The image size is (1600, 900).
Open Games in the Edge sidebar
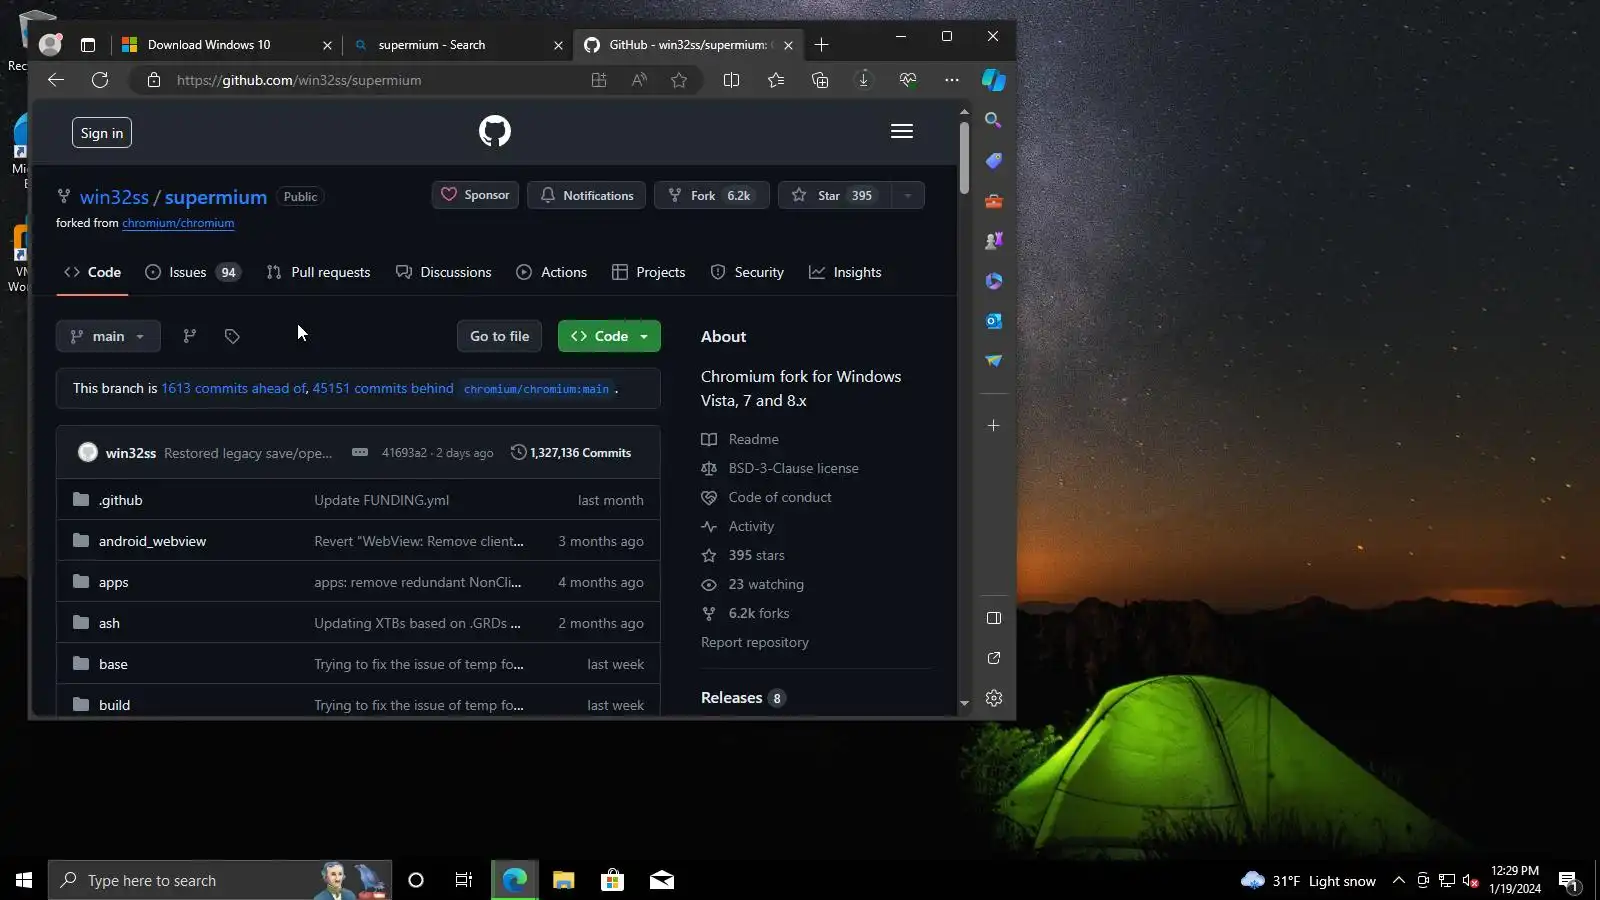click(993, 241)
